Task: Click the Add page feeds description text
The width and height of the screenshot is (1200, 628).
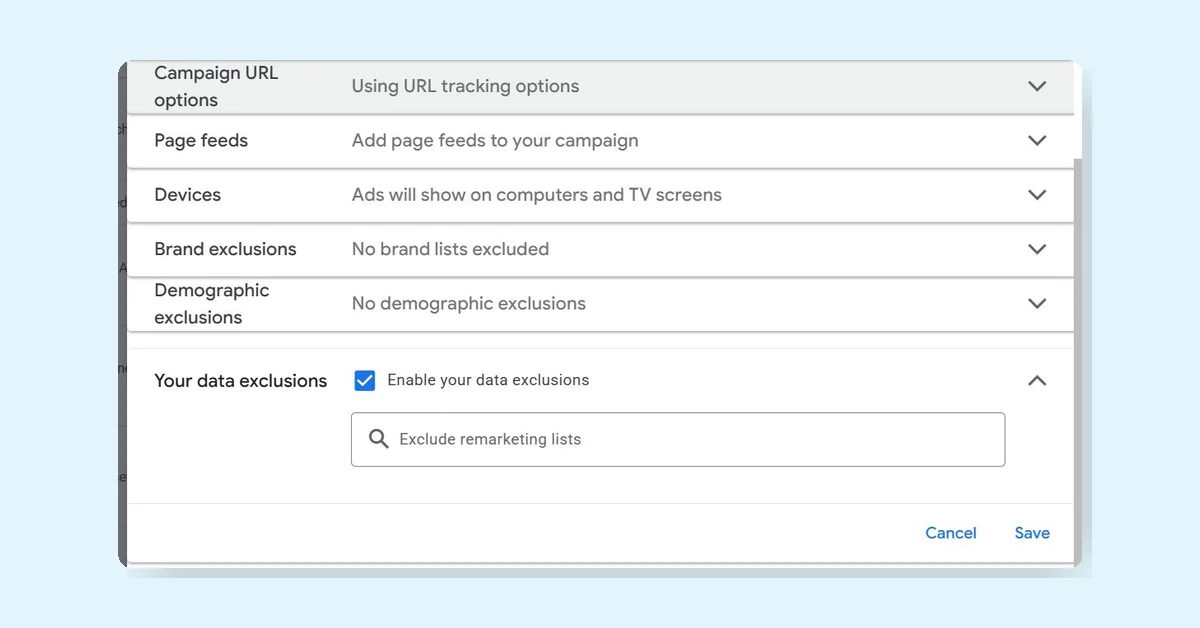Action: coord(495,140)
